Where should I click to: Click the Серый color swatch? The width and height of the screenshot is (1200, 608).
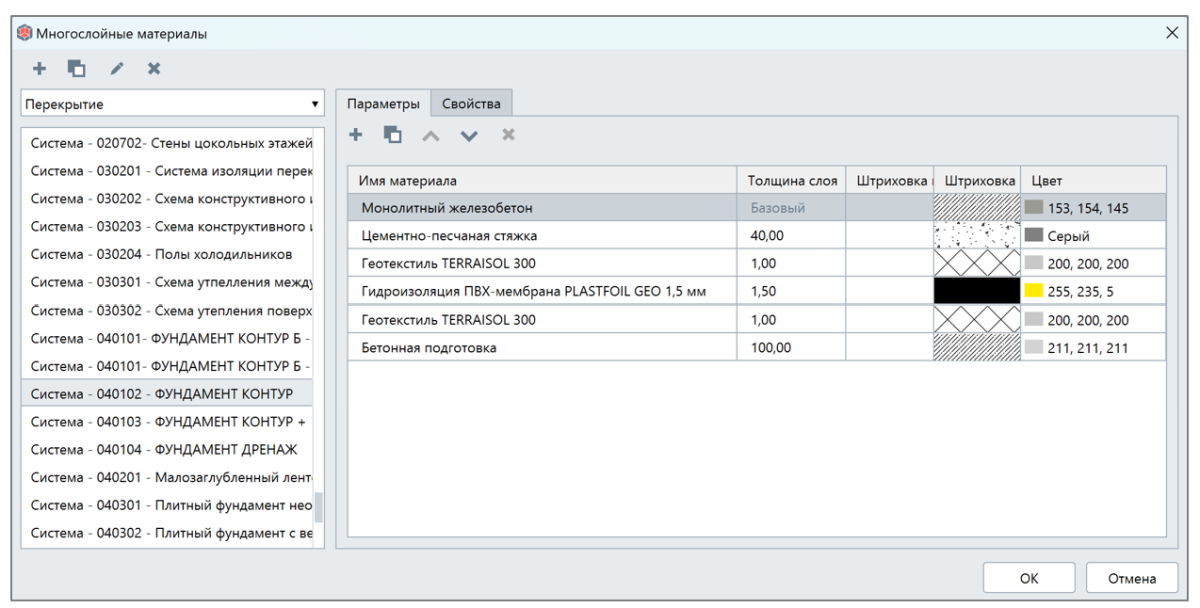[x=1035, y=236]
